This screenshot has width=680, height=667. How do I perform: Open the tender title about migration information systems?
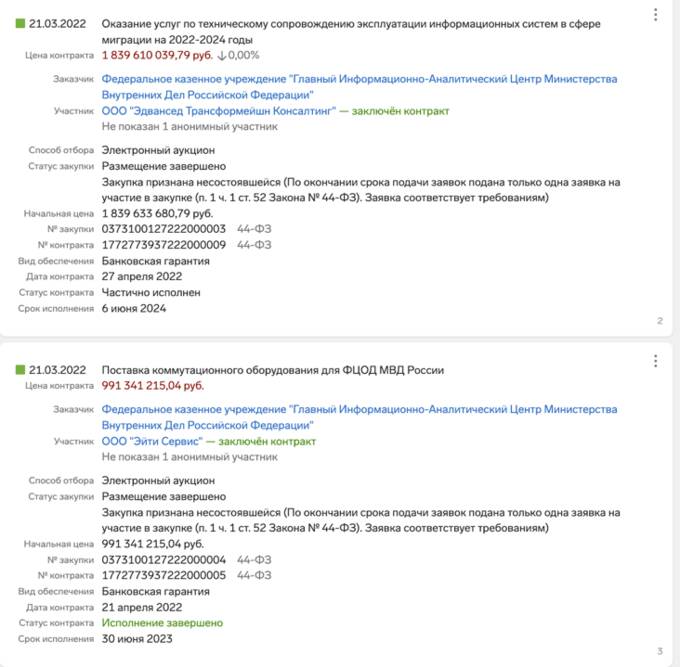[x=351, y=32]
